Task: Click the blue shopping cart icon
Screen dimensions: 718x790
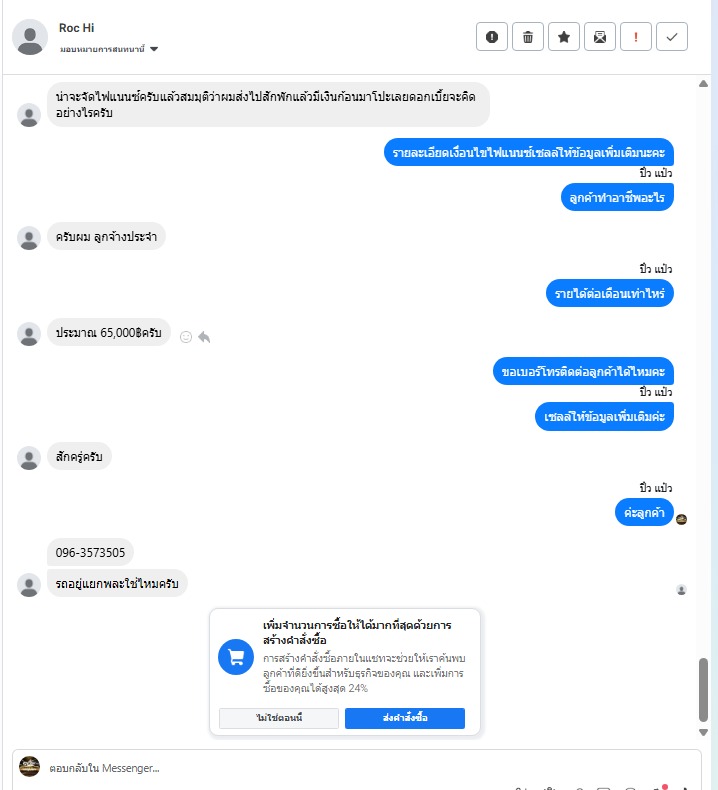Action: [x=236, y=657]
